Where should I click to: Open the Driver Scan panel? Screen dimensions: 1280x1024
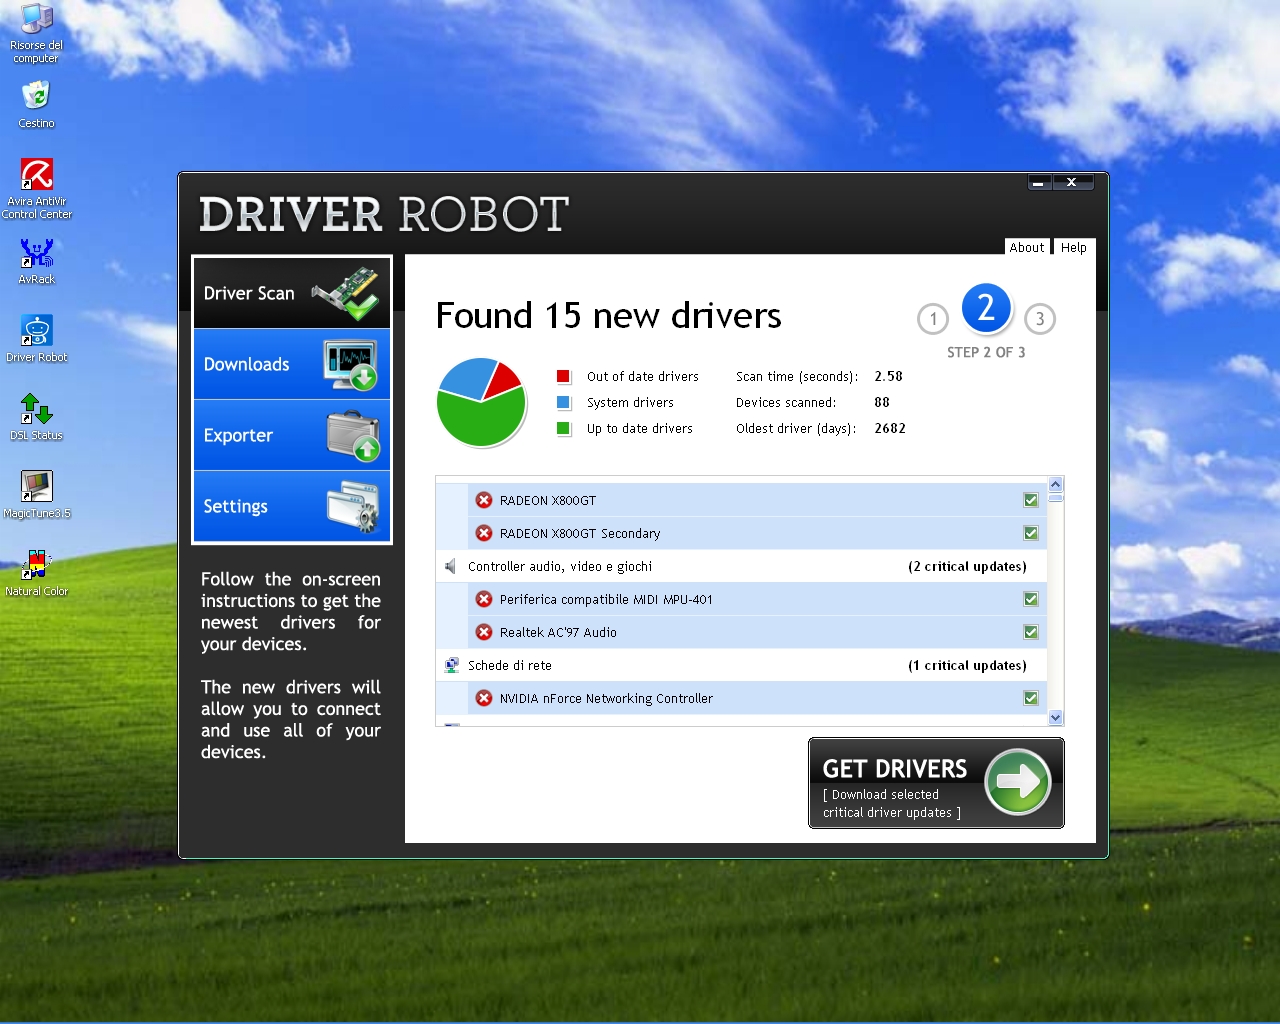tap(291, 293)
